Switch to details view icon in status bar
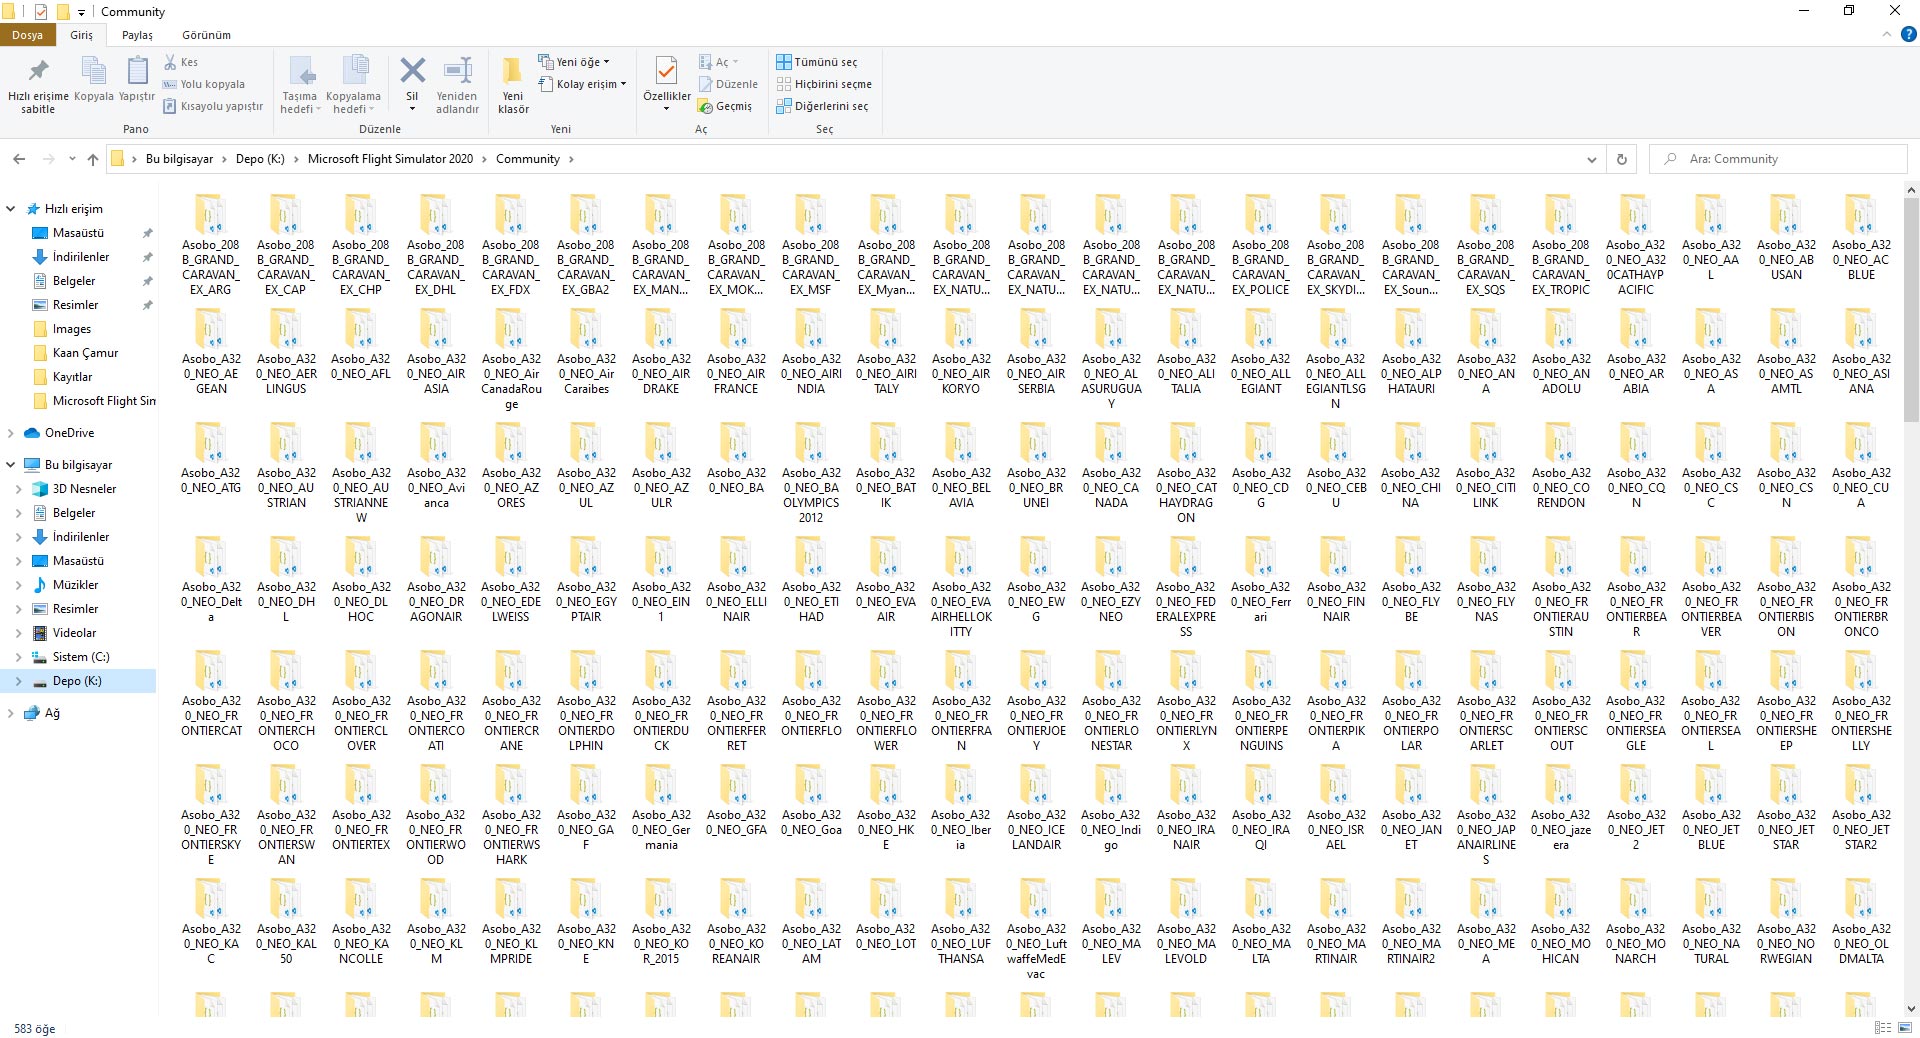 point(1882,1028)
